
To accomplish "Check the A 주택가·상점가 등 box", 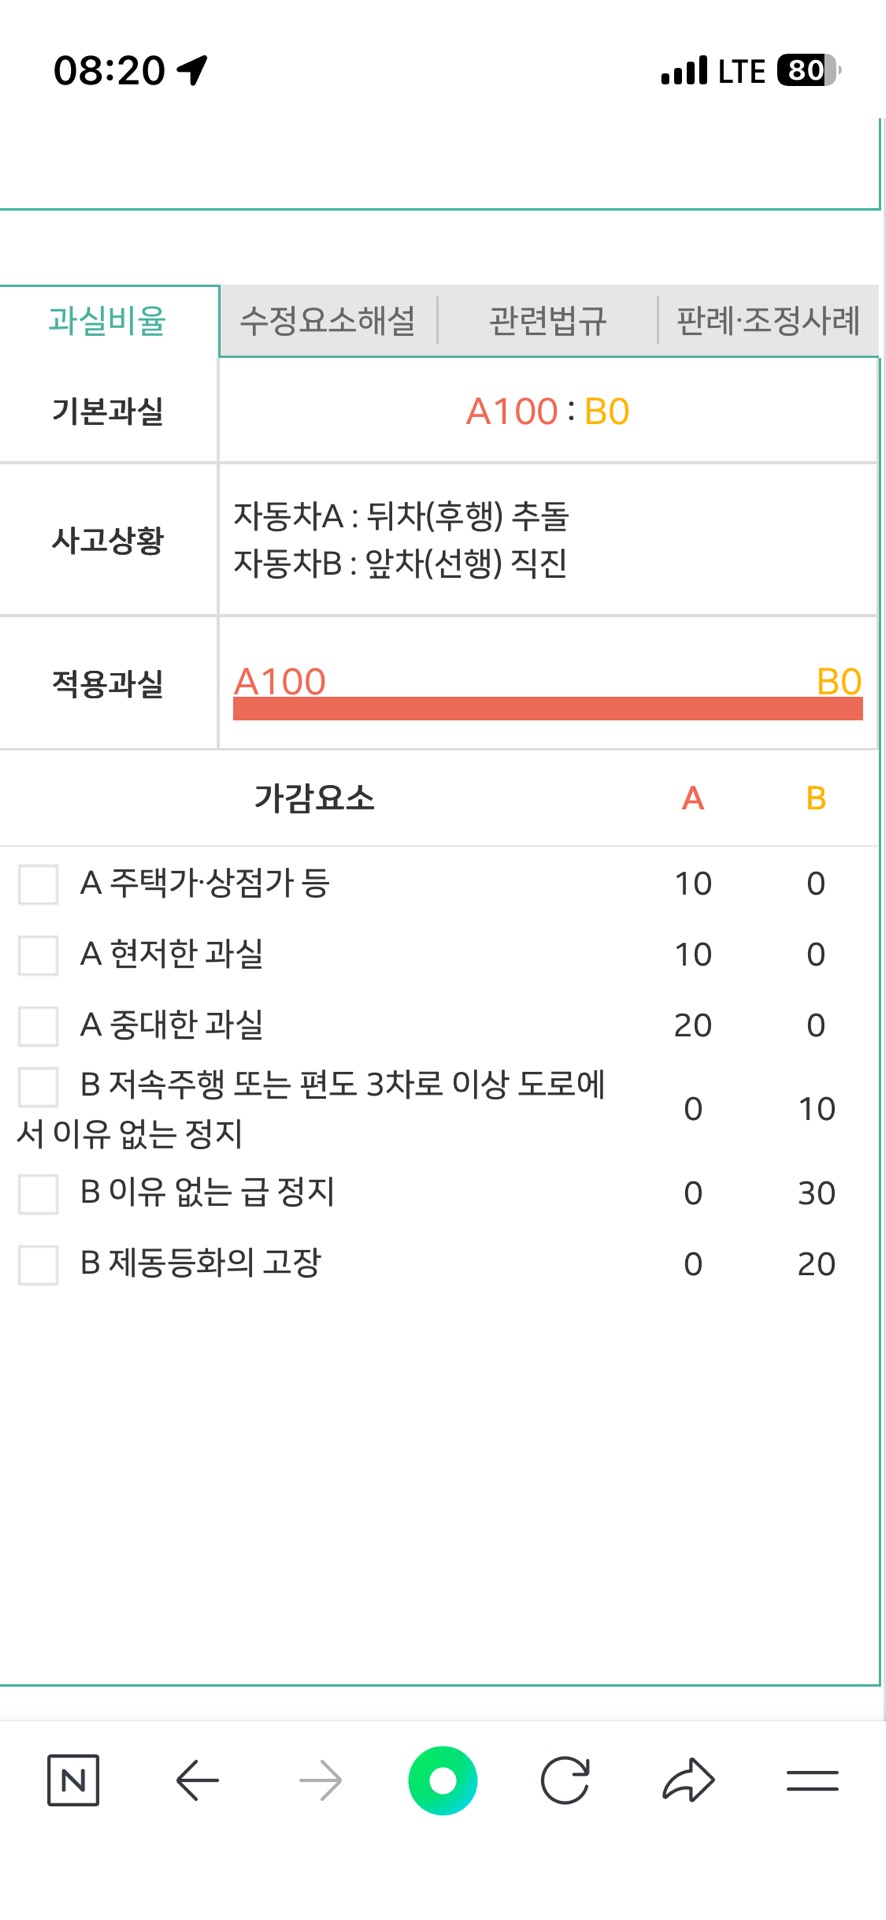I will click(x=38, y=884).
